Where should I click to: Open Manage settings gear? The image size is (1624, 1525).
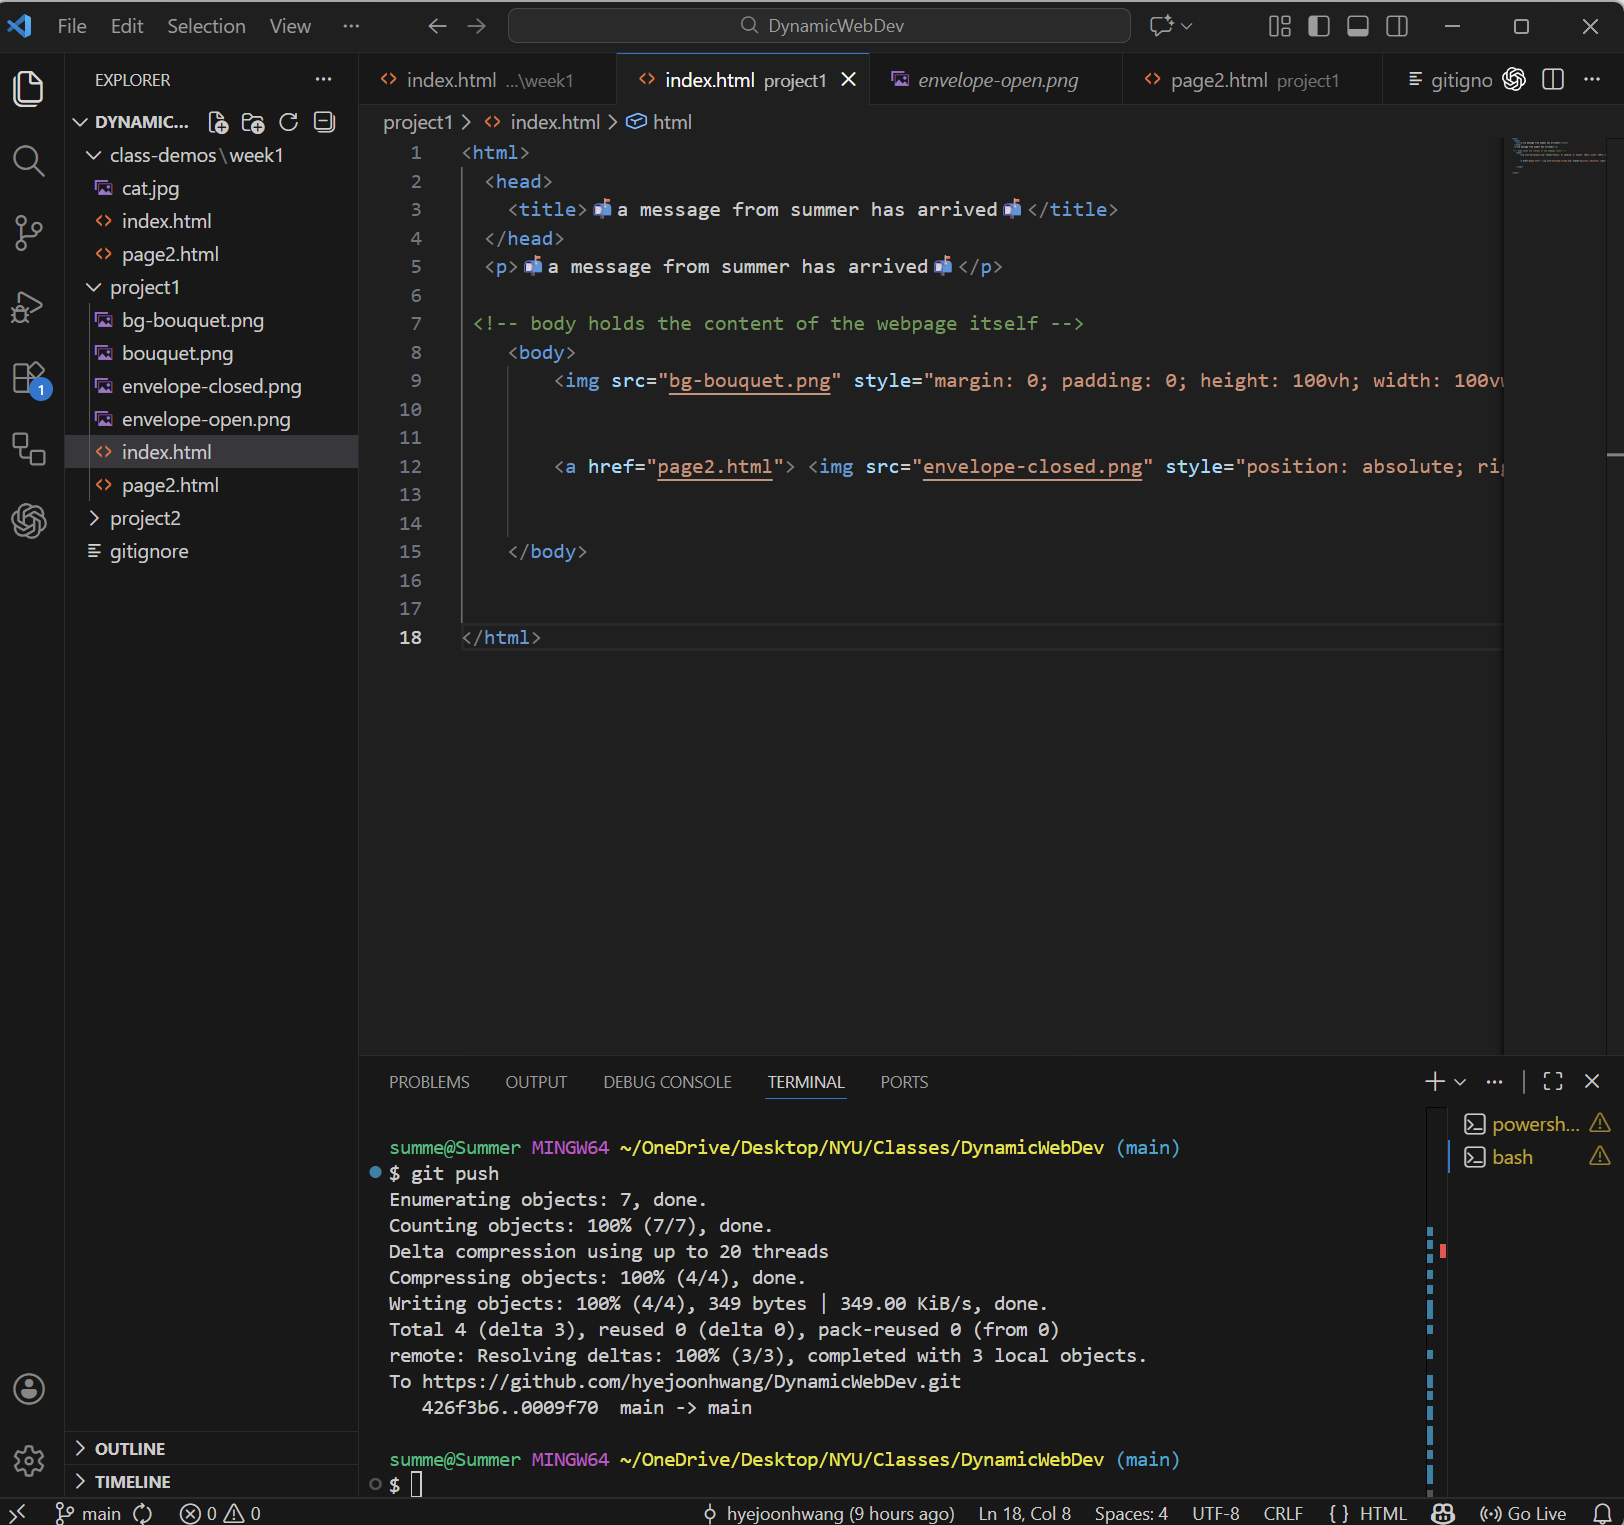28,1461
